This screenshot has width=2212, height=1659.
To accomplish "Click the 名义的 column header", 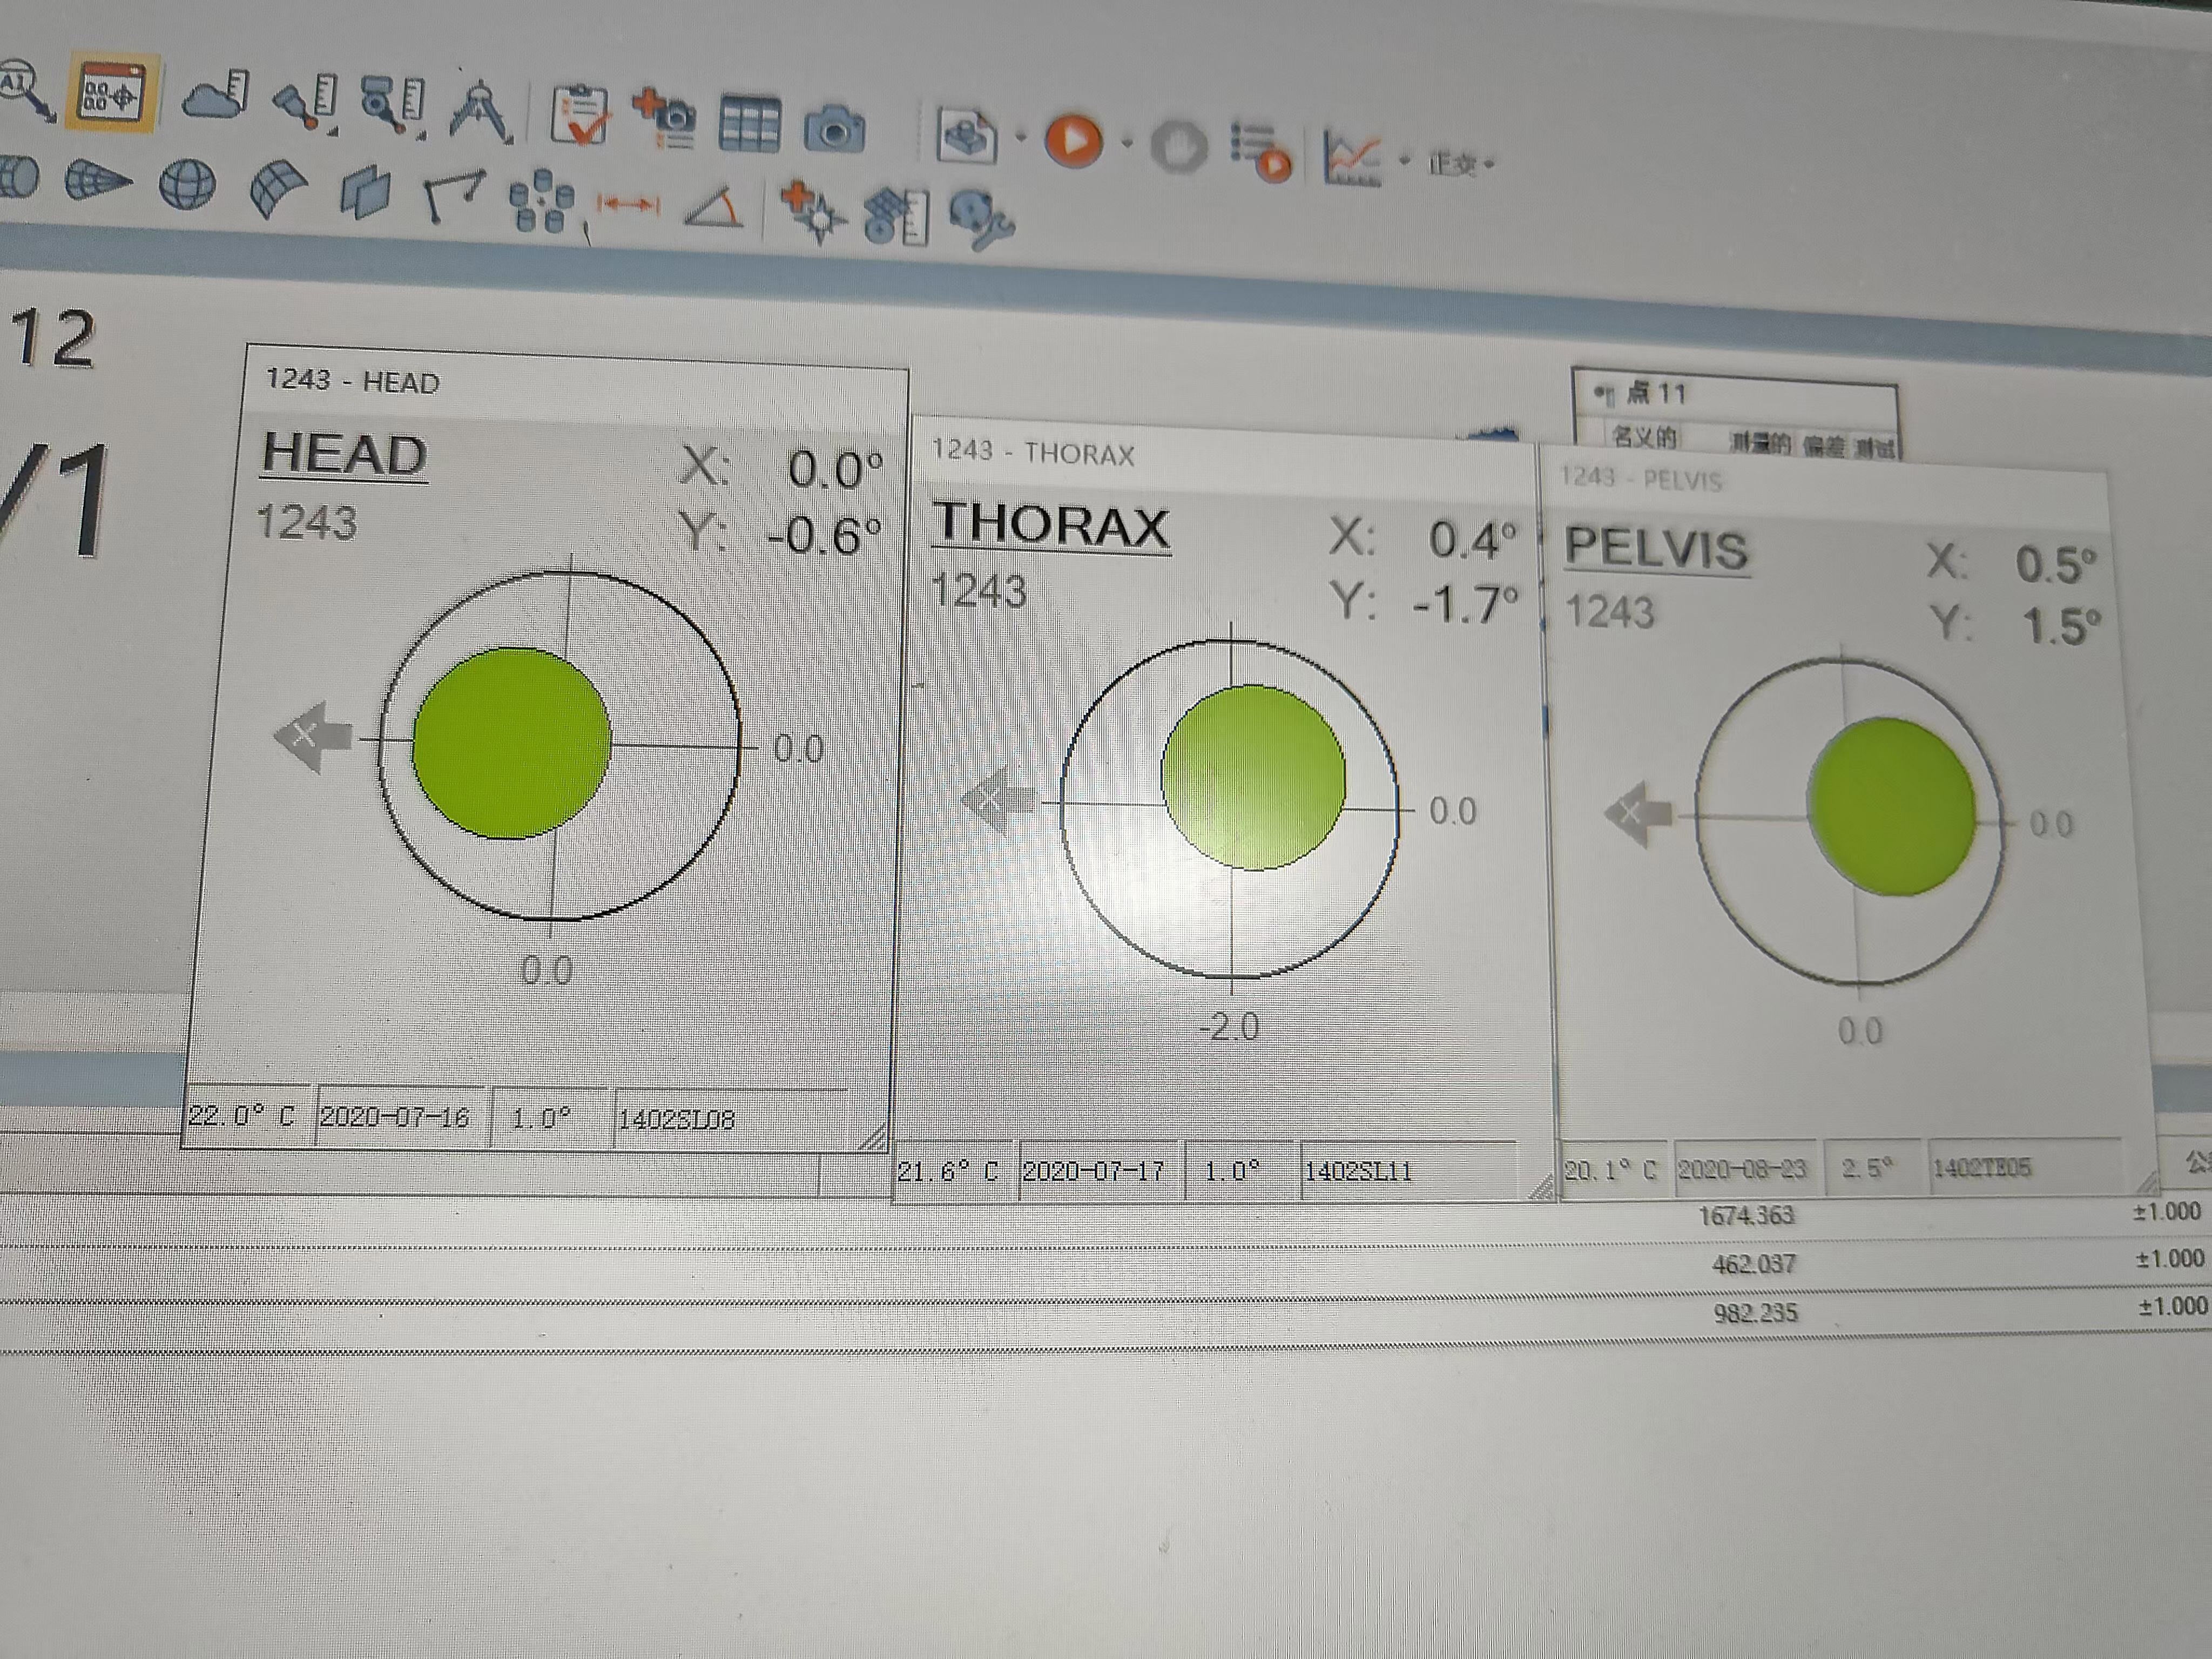I will [1644, 436].
